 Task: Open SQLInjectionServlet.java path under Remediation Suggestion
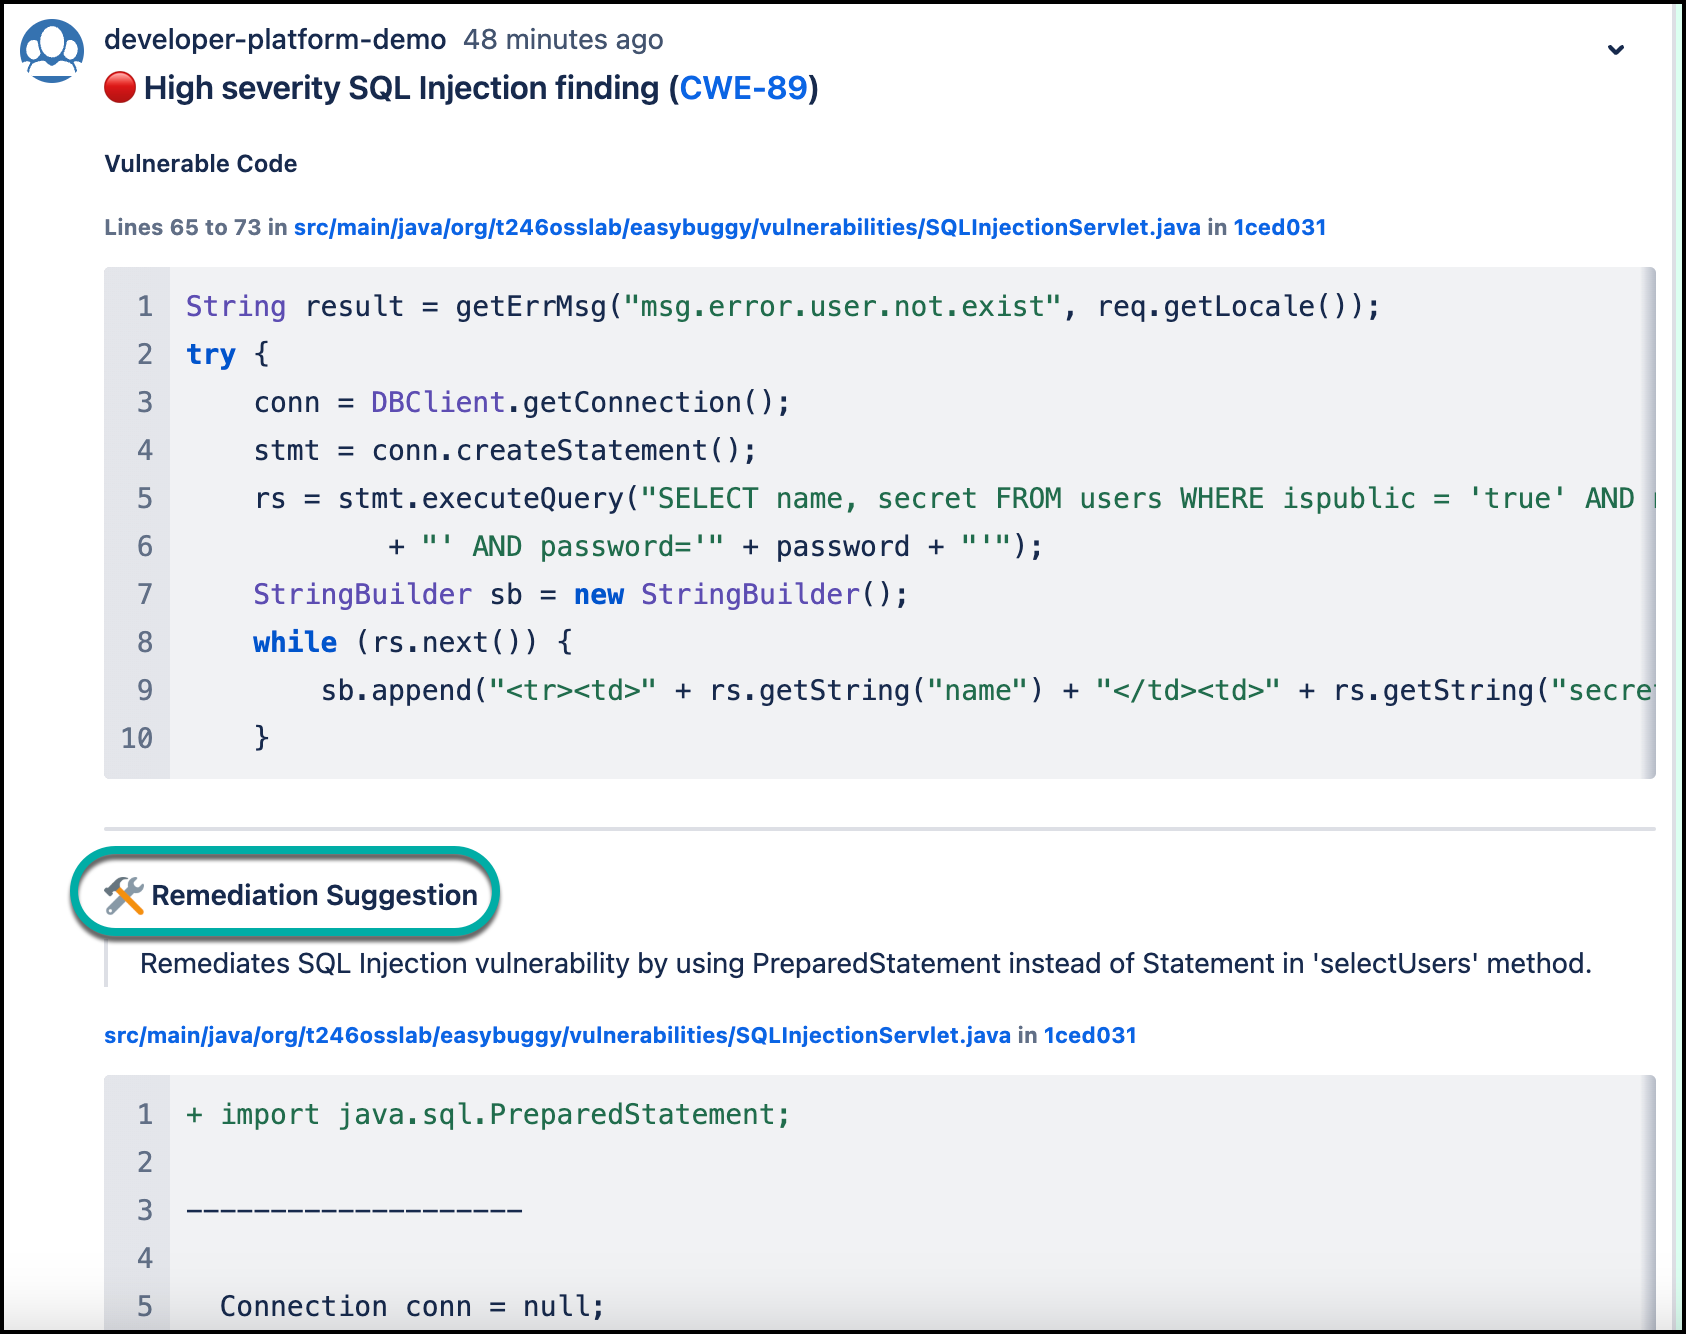tap(557, 1035)
